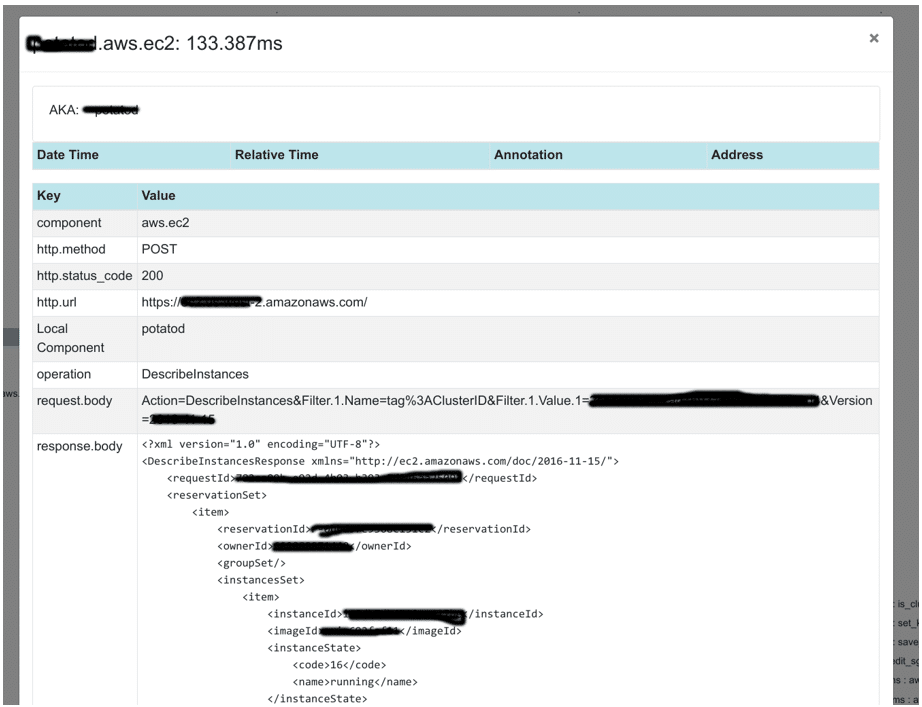Image resolution: width=922 pixels, height=707 pixels.
Task: Select the Local Component key cell
Action: click(70, 338)
